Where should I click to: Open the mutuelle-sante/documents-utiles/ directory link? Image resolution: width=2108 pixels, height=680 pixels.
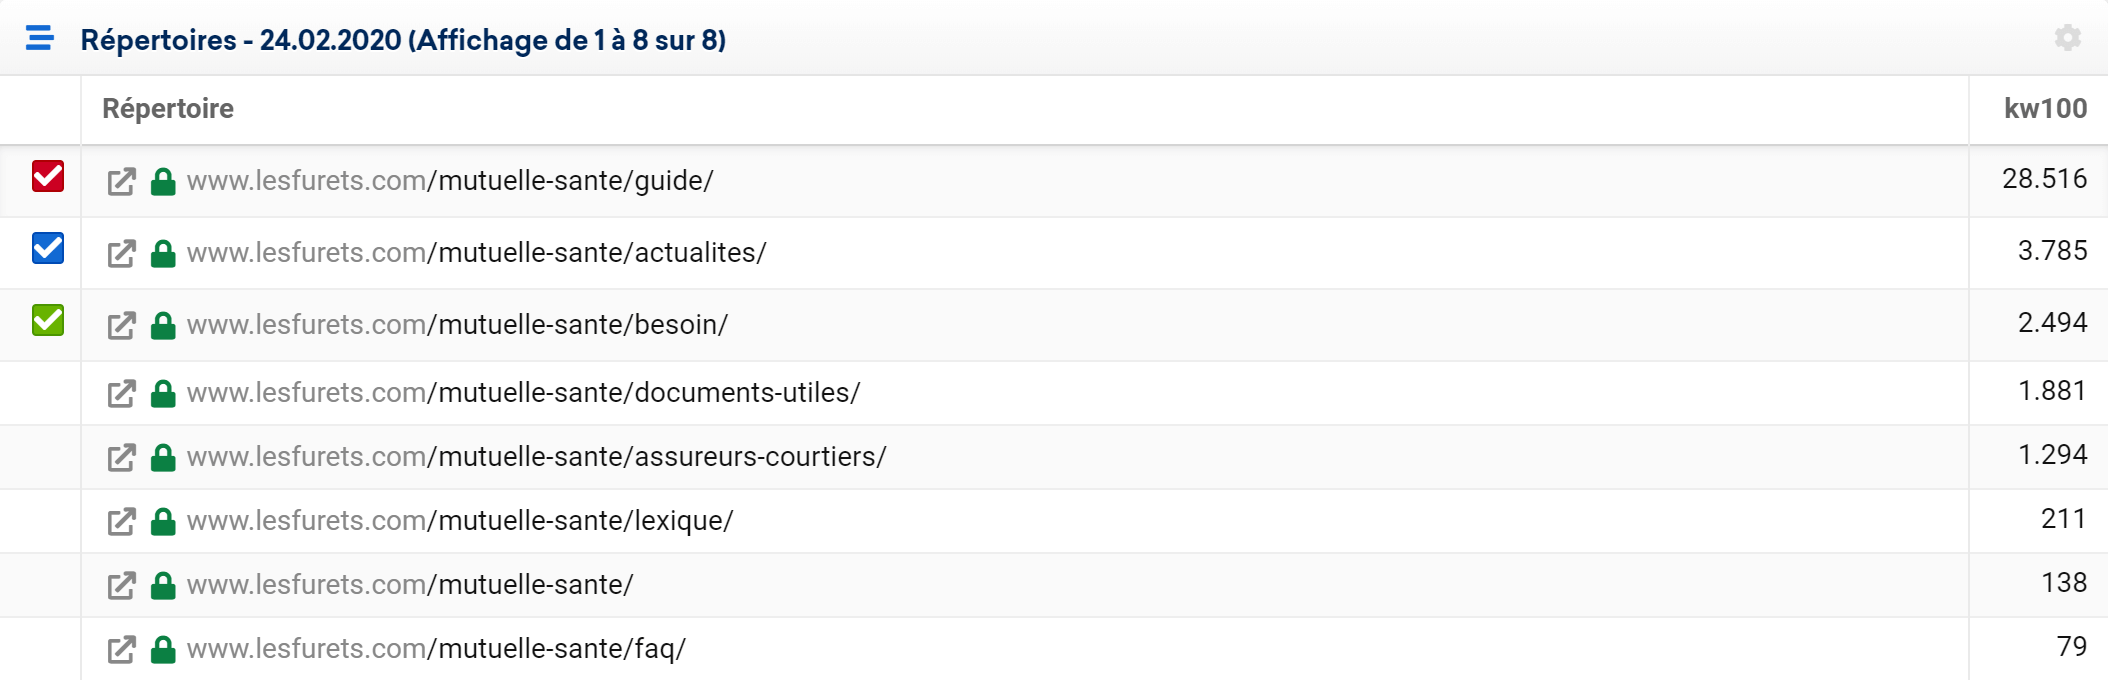(x=524, y=393)
